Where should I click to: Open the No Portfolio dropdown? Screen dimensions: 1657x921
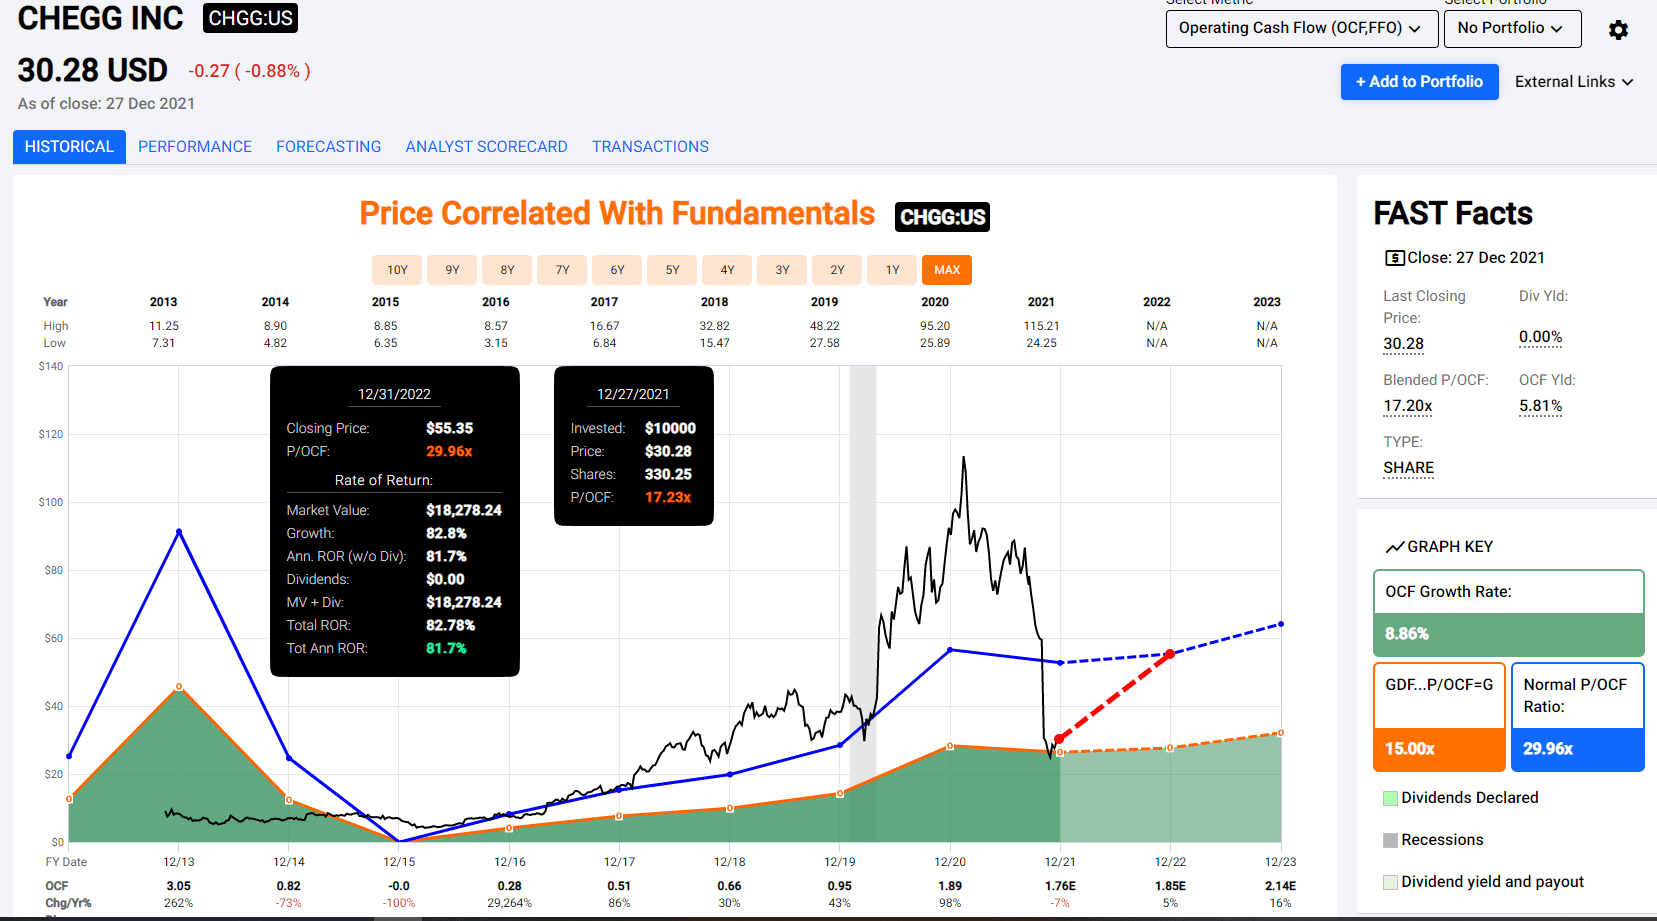click(x=1512, y=28)
